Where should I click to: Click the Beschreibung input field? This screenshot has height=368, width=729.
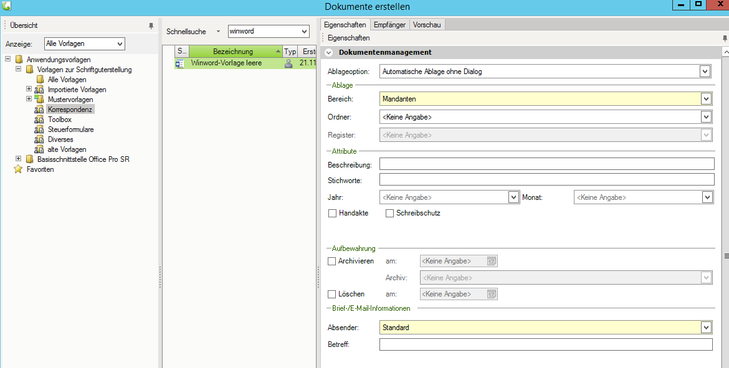point(547,164)
